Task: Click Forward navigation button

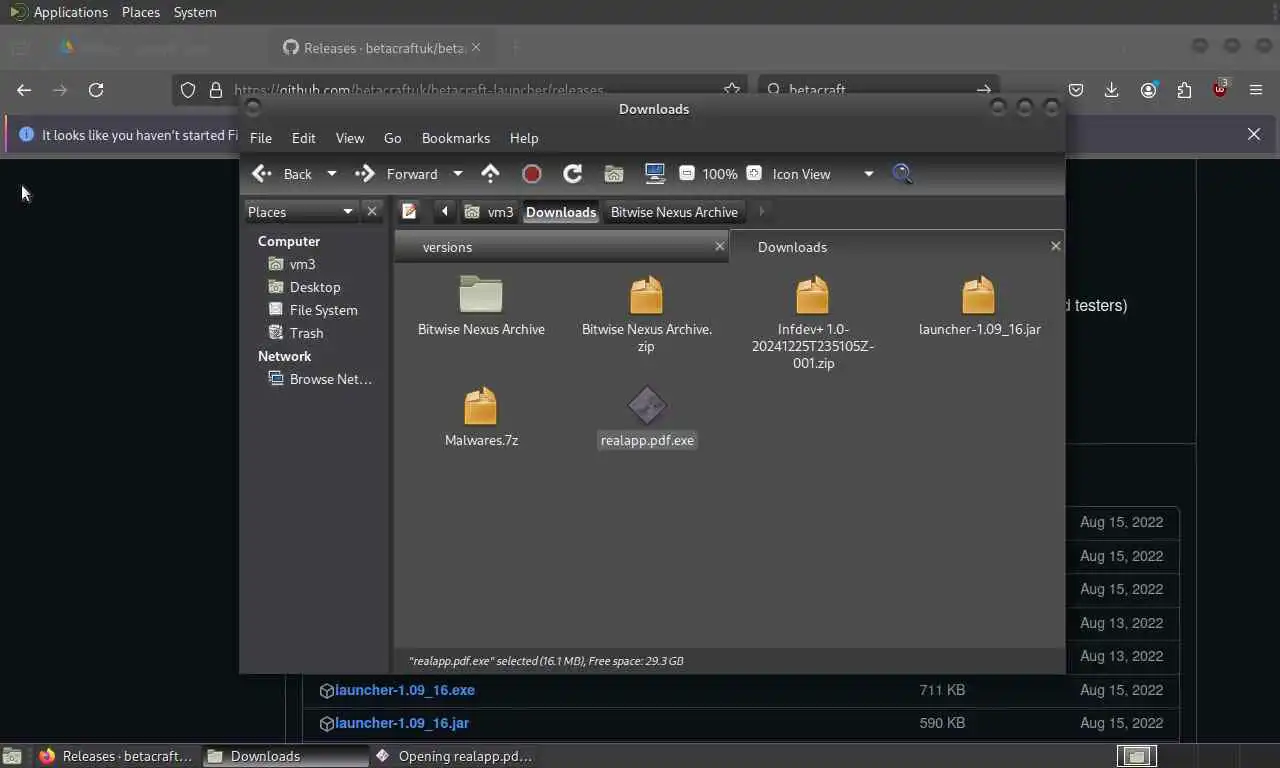Action: tap(397, 174)
